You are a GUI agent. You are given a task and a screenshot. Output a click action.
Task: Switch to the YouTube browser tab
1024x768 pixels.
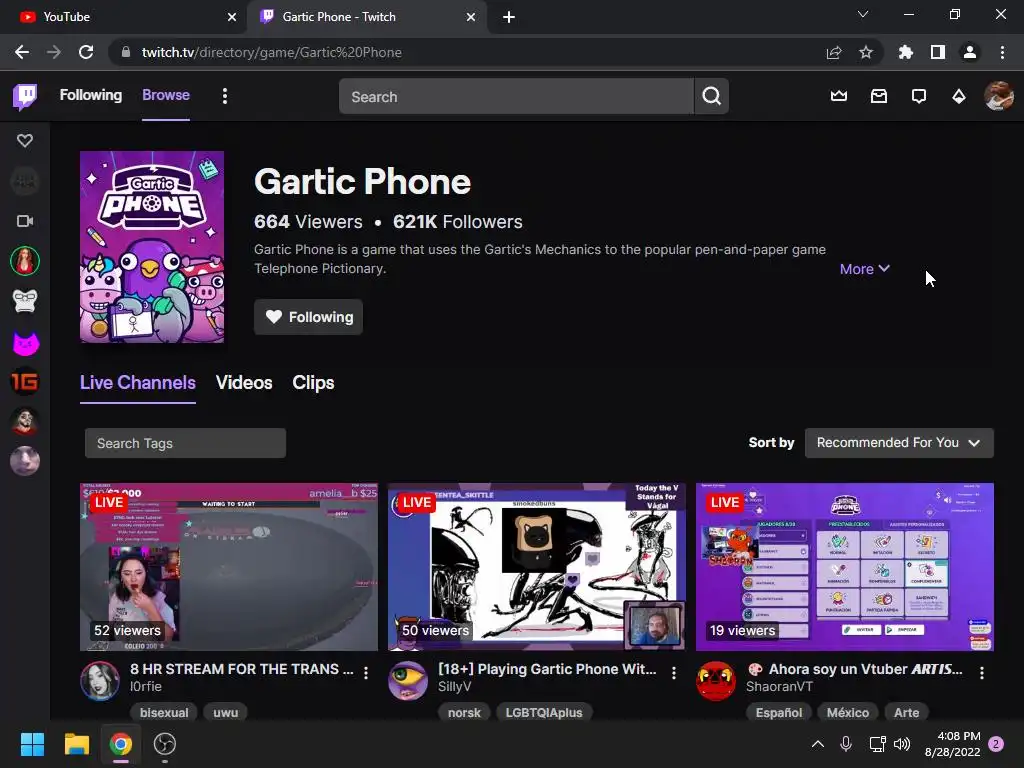pyautogui.click(x=123, y=17)
